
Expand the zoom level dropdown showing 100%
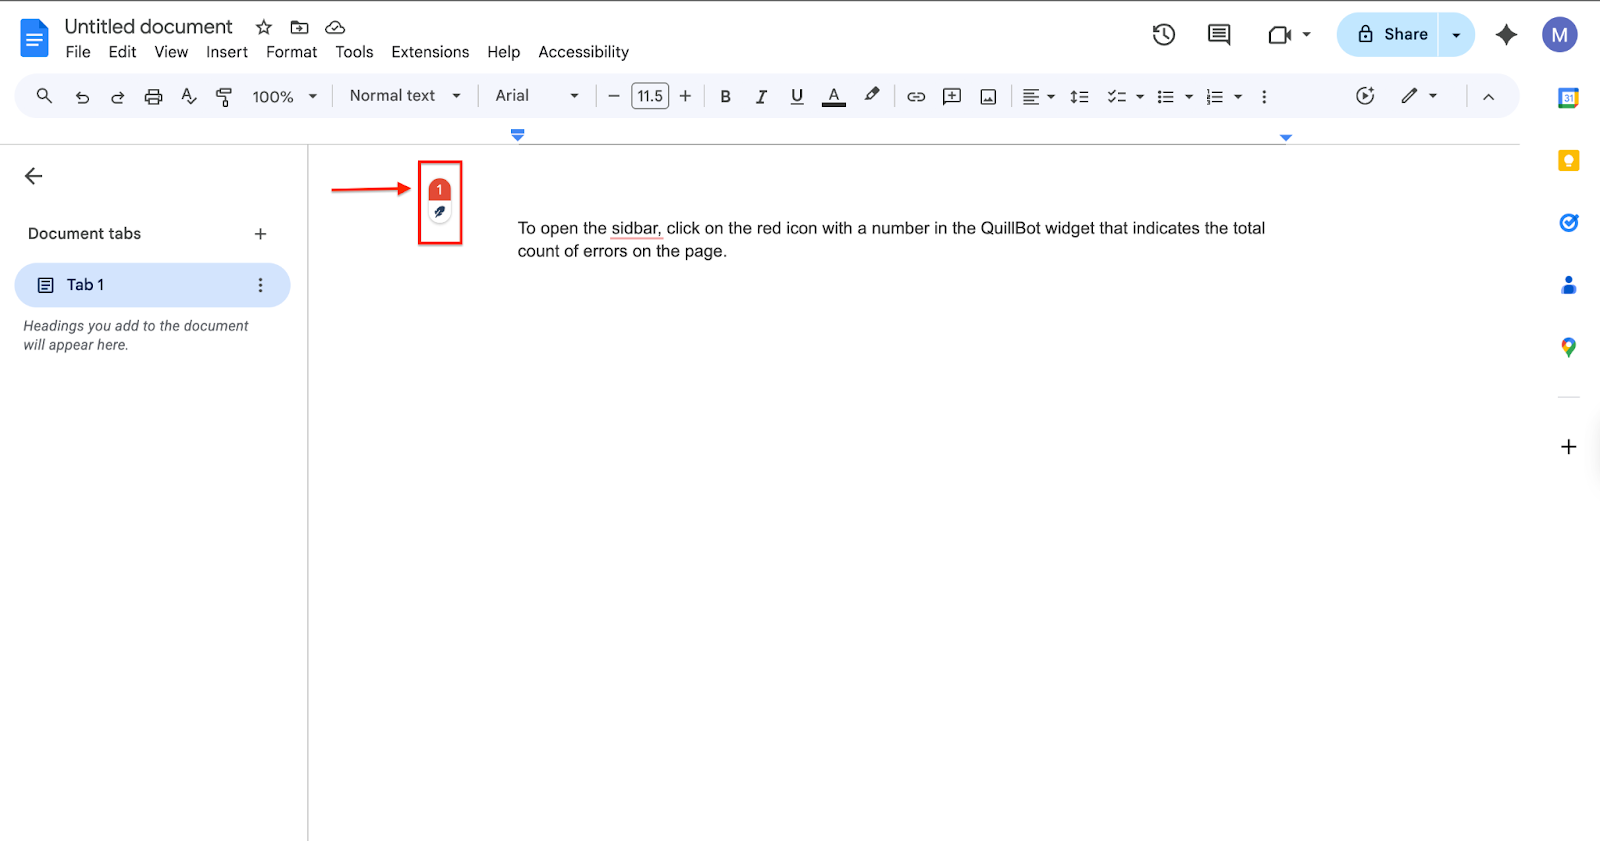[284, 97]
